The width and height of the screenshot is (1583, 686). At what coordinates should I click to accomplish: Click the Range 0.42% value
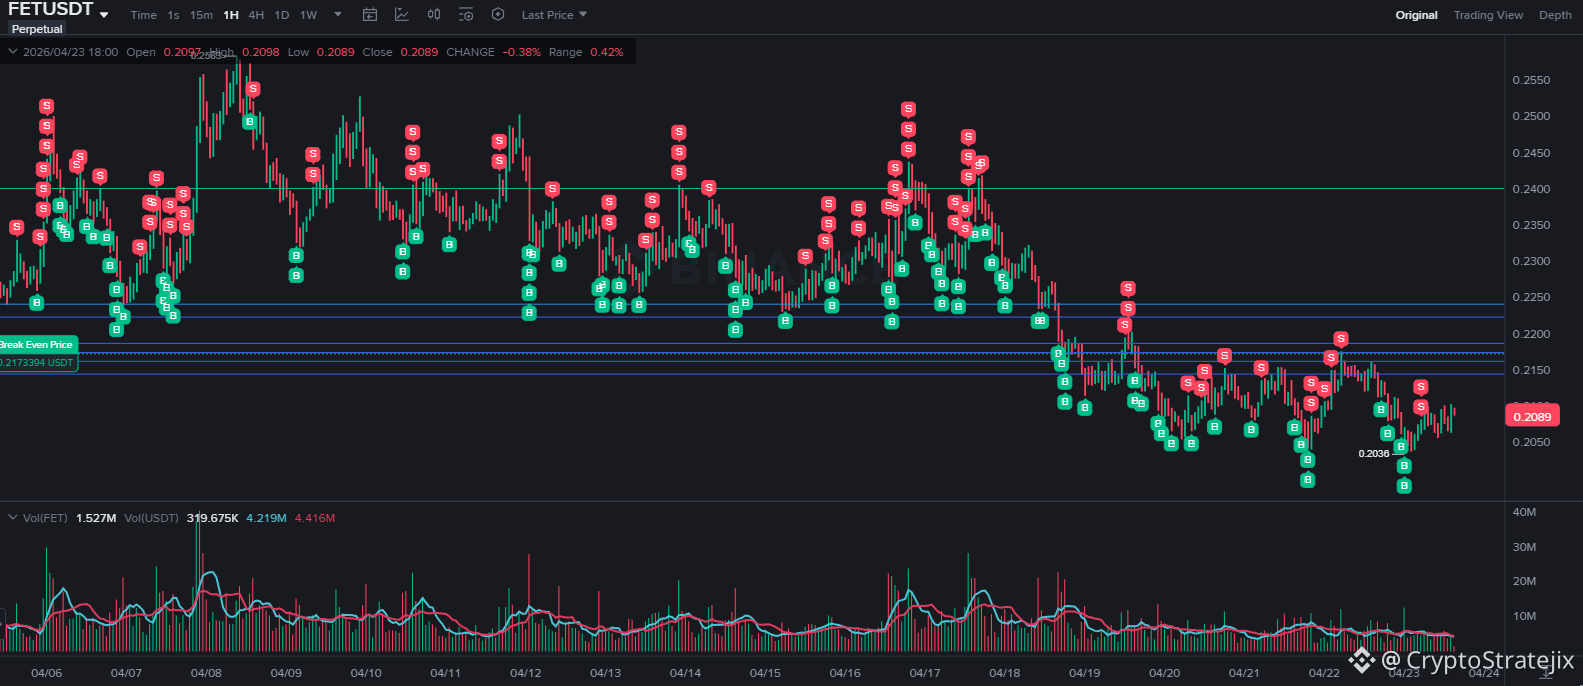607,52
